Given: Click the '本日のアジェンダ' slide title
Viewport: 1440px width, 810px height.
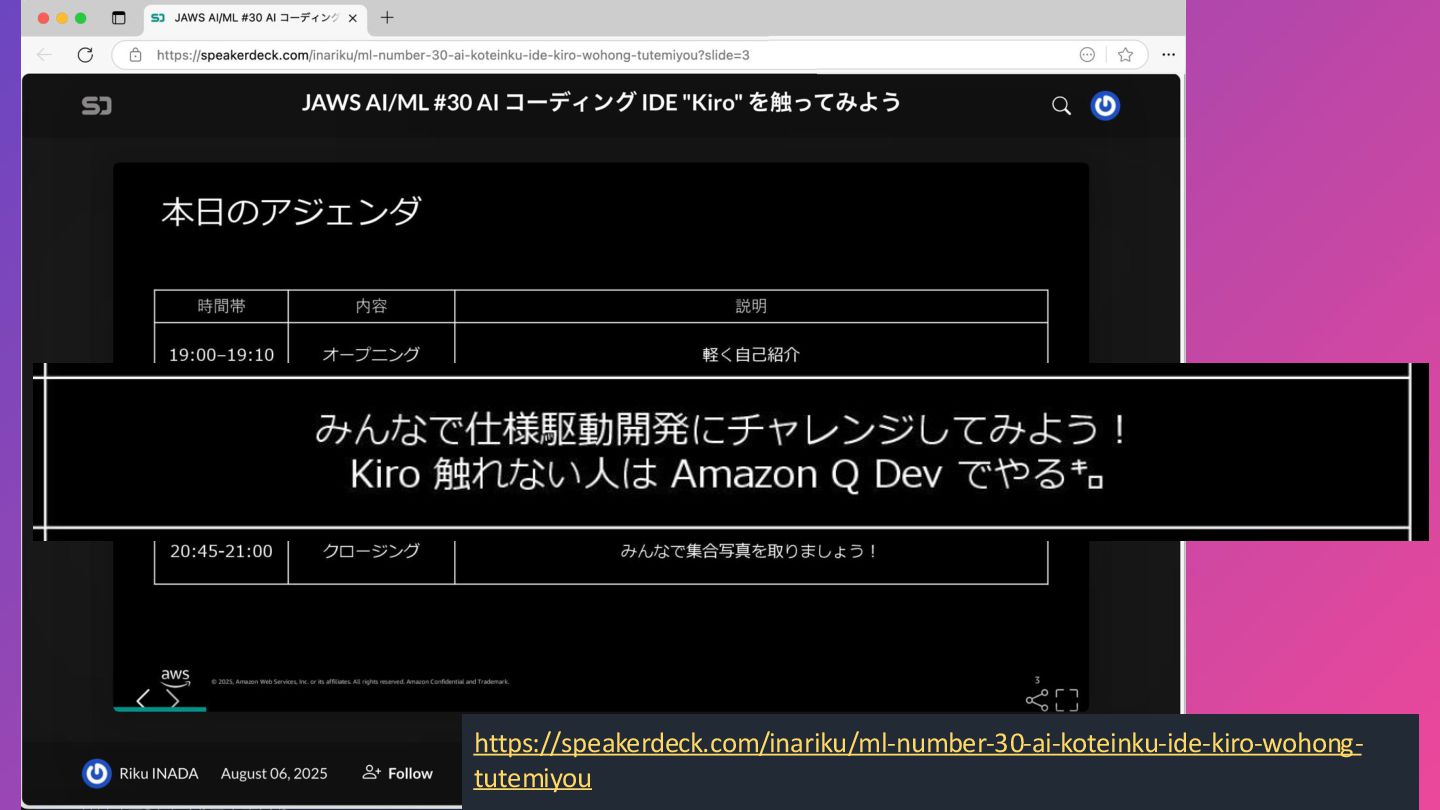Looking at the screenshot, I should pyautogui.click(x=291, y=212).
